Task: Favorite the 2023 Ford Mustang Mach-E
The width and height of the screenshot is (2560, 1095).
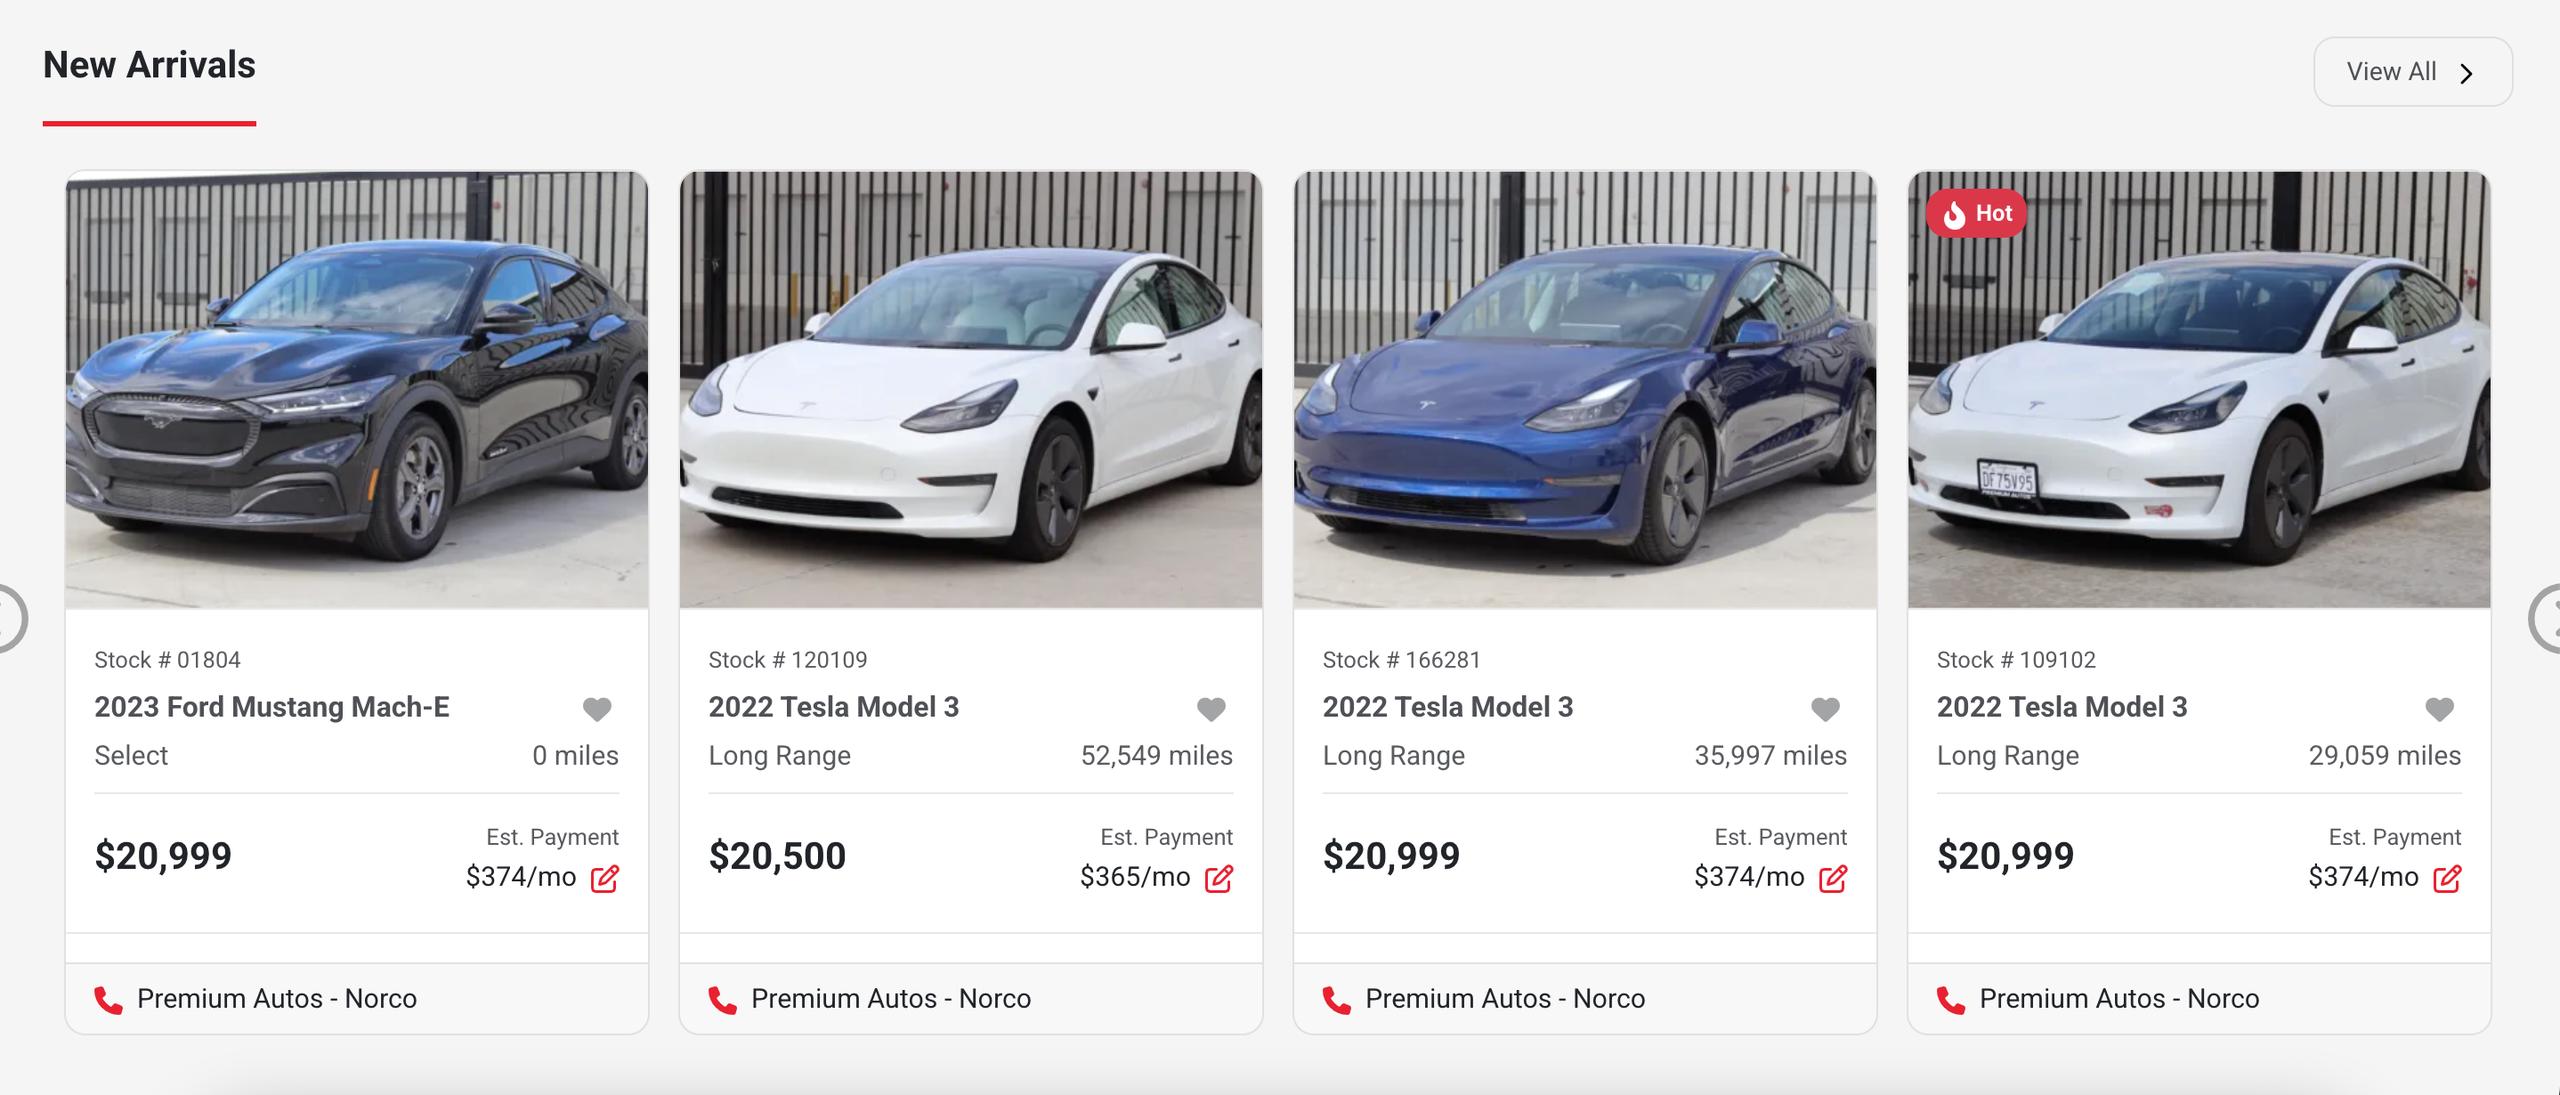Action: point(597,709)
